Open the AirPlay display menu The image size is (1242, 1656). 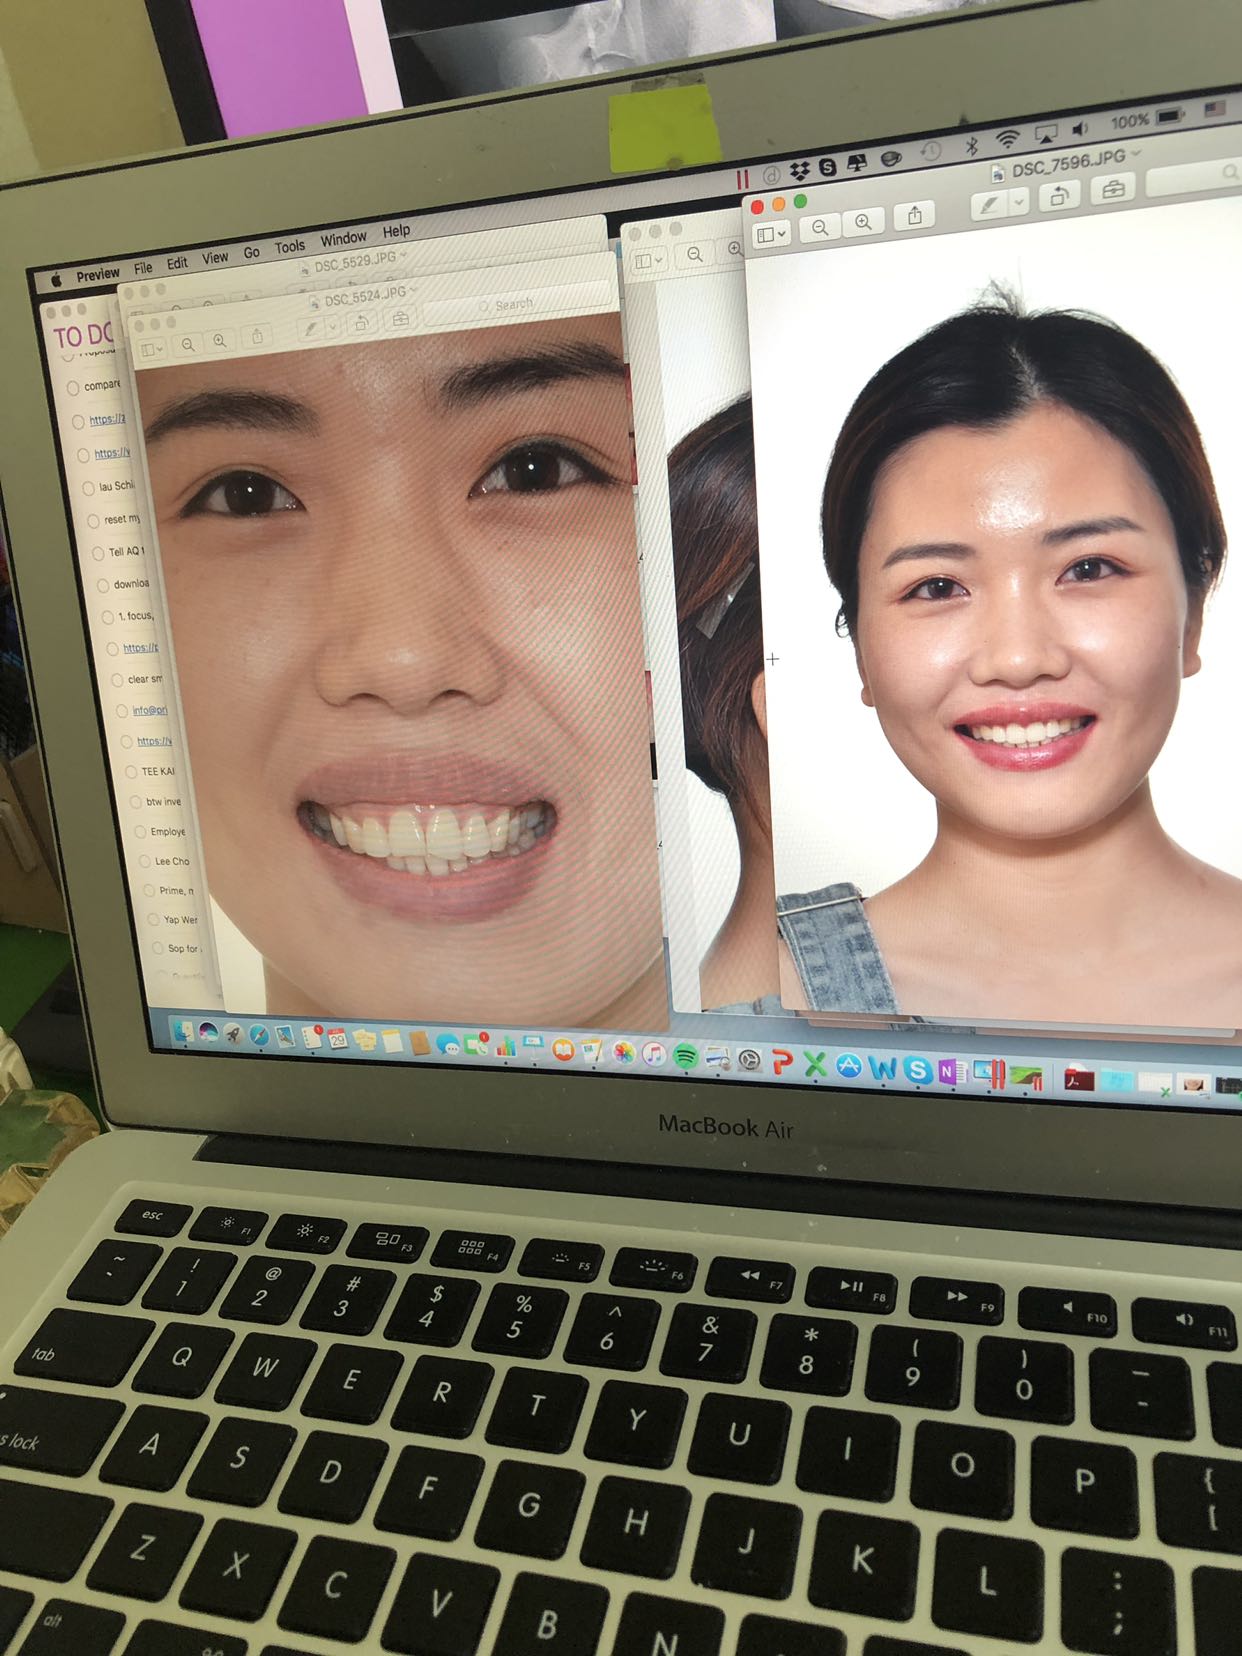(1046, 134)
